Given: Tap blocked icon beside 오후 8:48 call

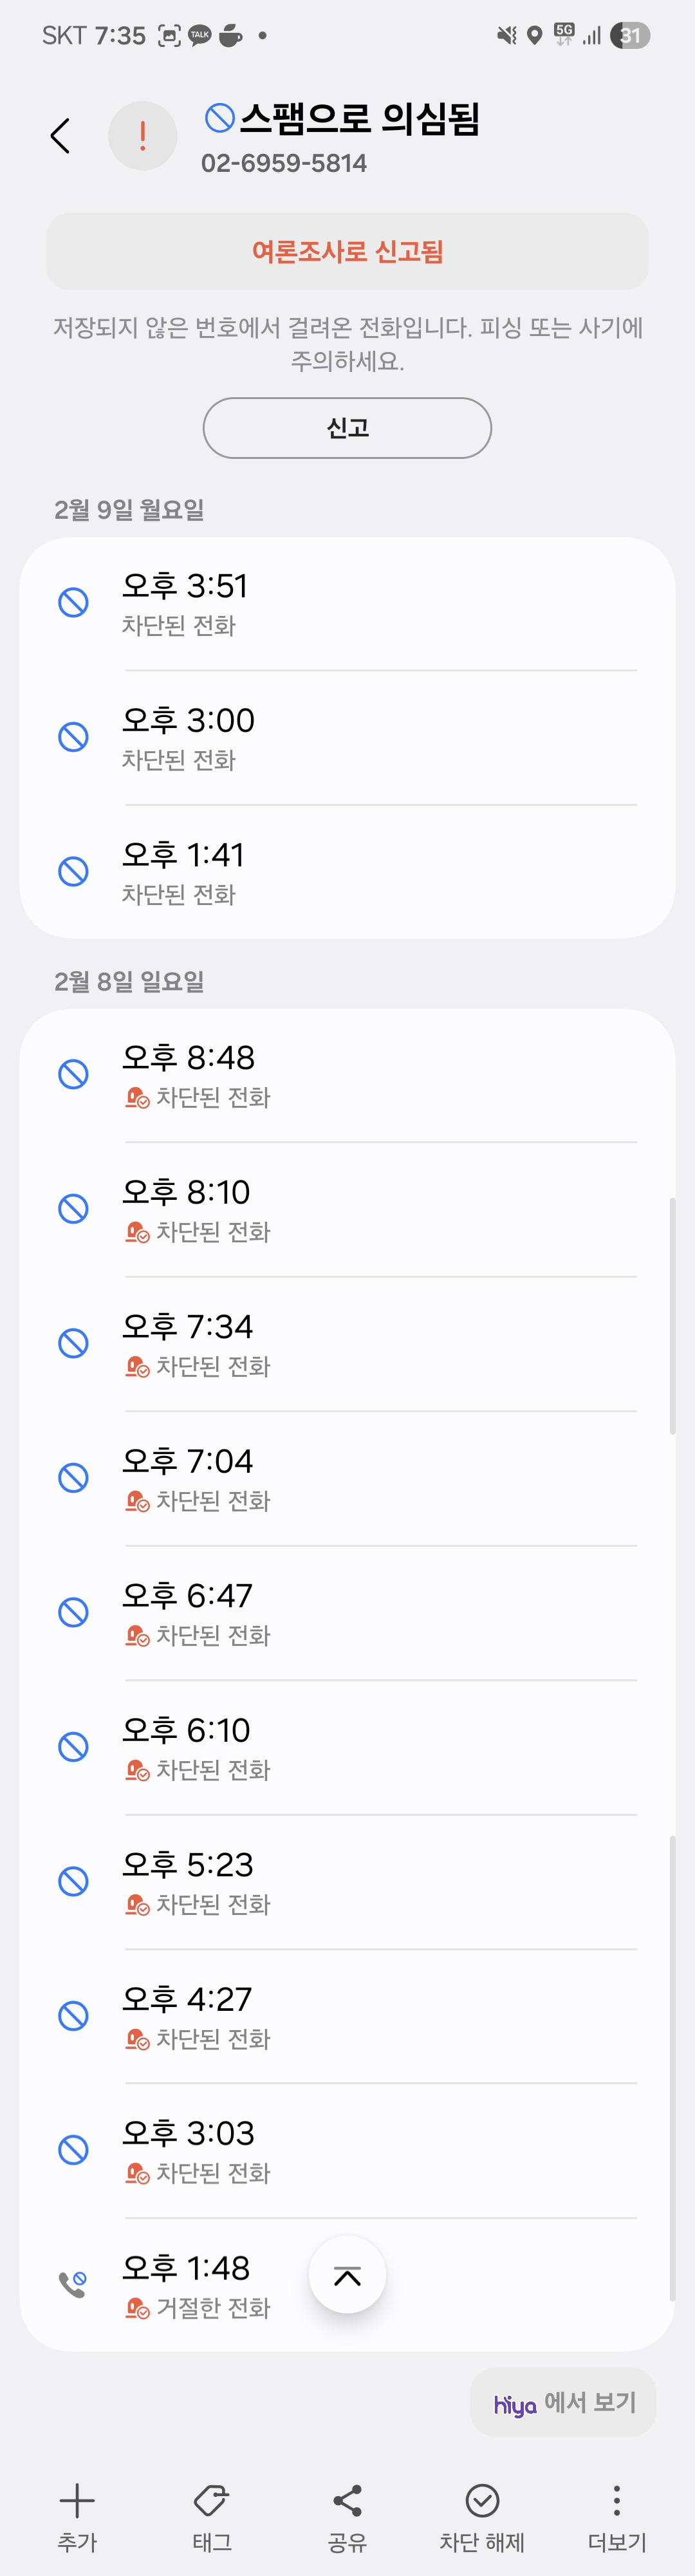Looking at the screenshot, I should pos(73,1074).
